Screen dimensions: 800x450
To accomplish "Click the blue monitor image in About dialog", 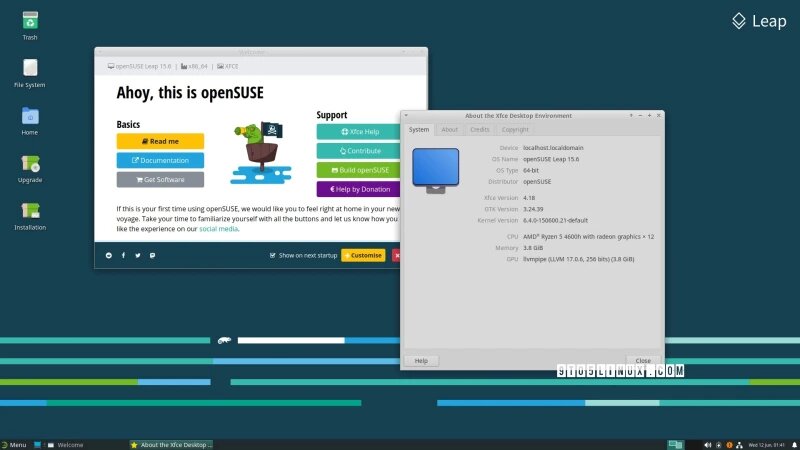I will click(x=436, y=170).
